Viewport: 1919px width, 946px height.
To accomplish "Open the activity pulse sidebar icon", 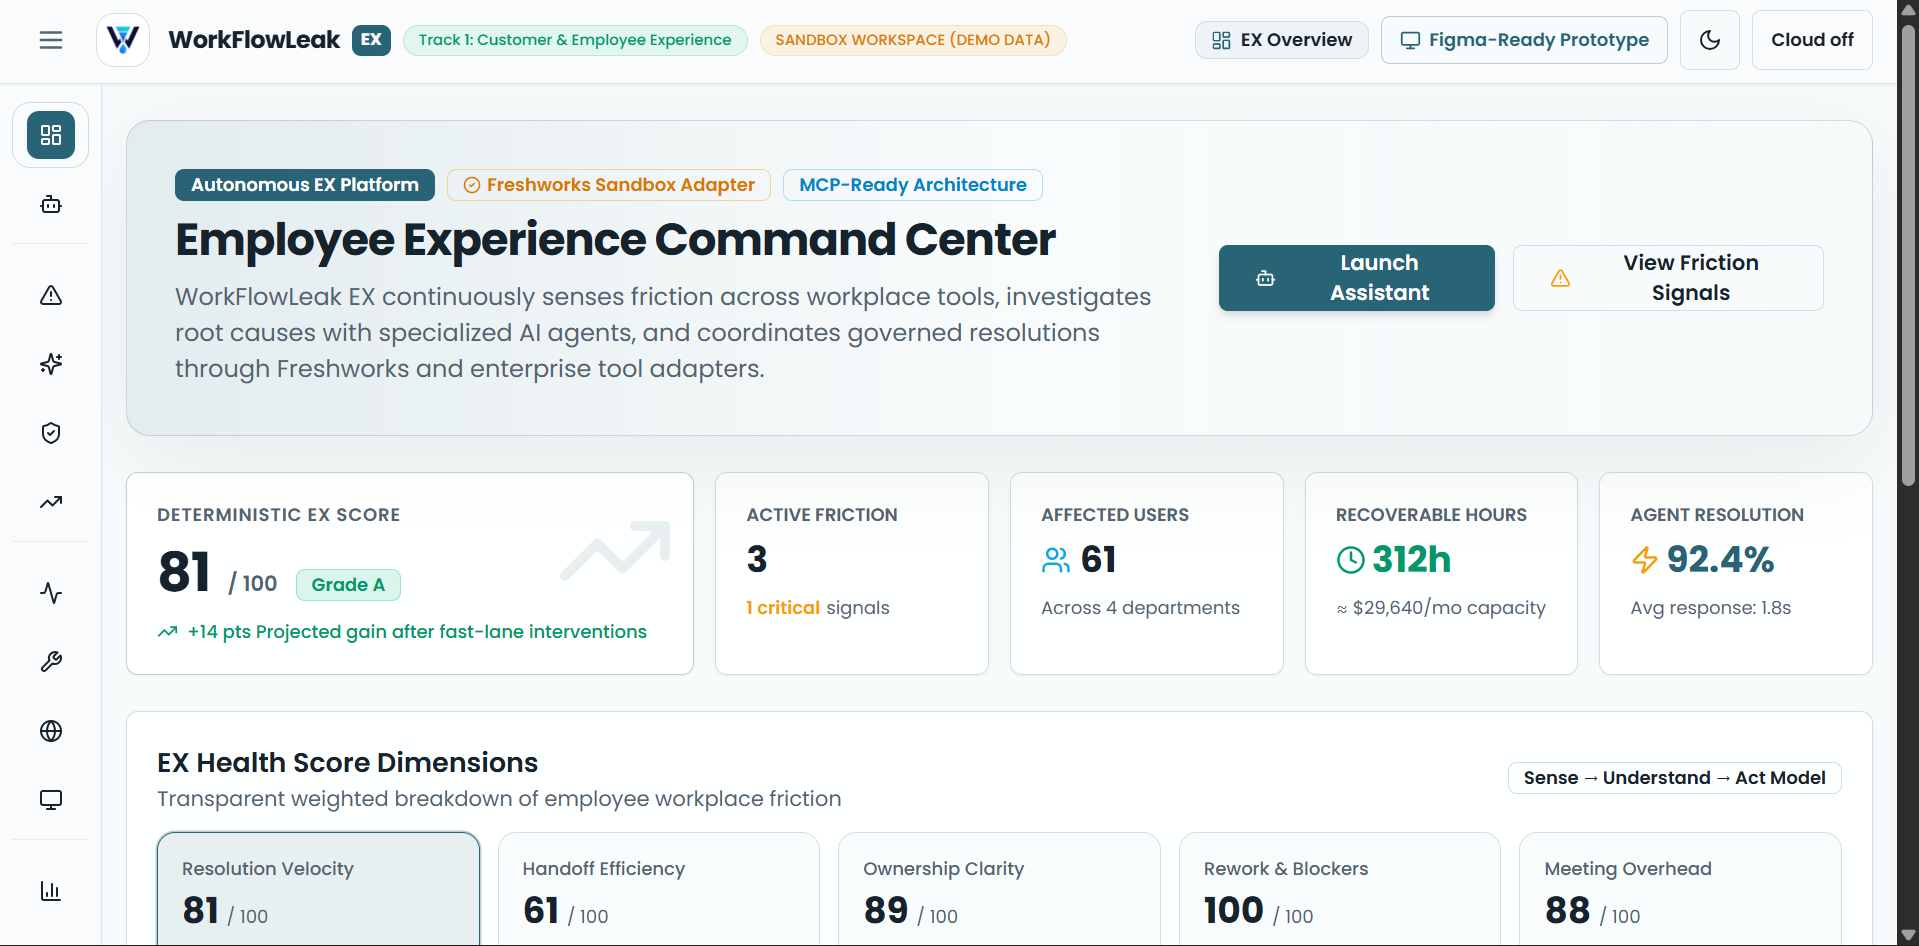I will point(51,593).
